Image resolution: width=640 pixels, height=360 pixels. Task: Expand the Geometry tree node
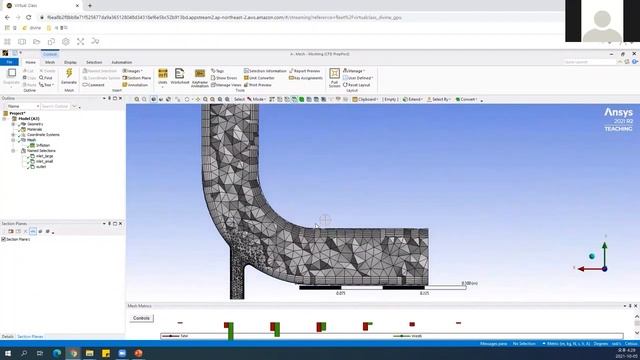[13, 124]
